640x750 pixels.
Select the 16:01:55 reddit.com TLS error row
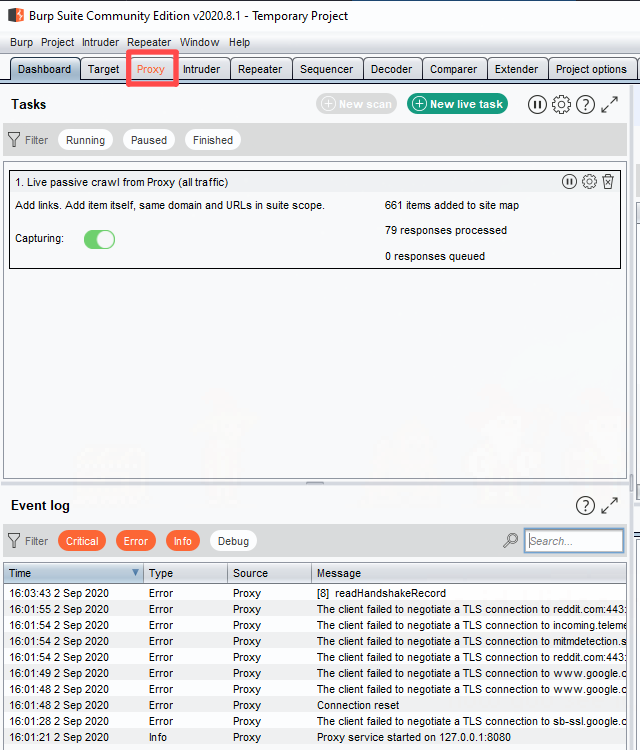315,609
